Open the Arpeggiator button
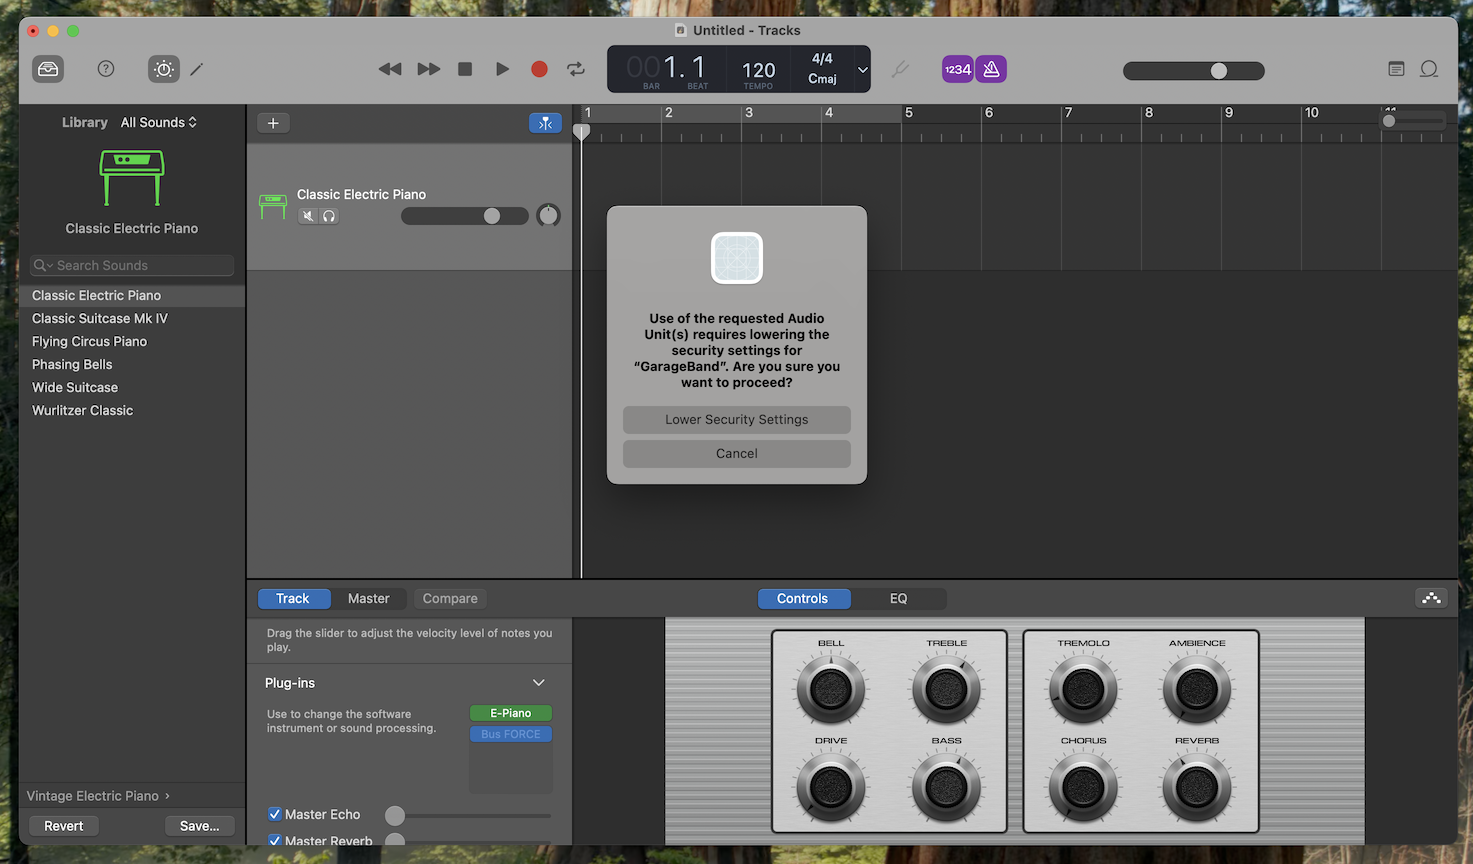 point(1432,598)
